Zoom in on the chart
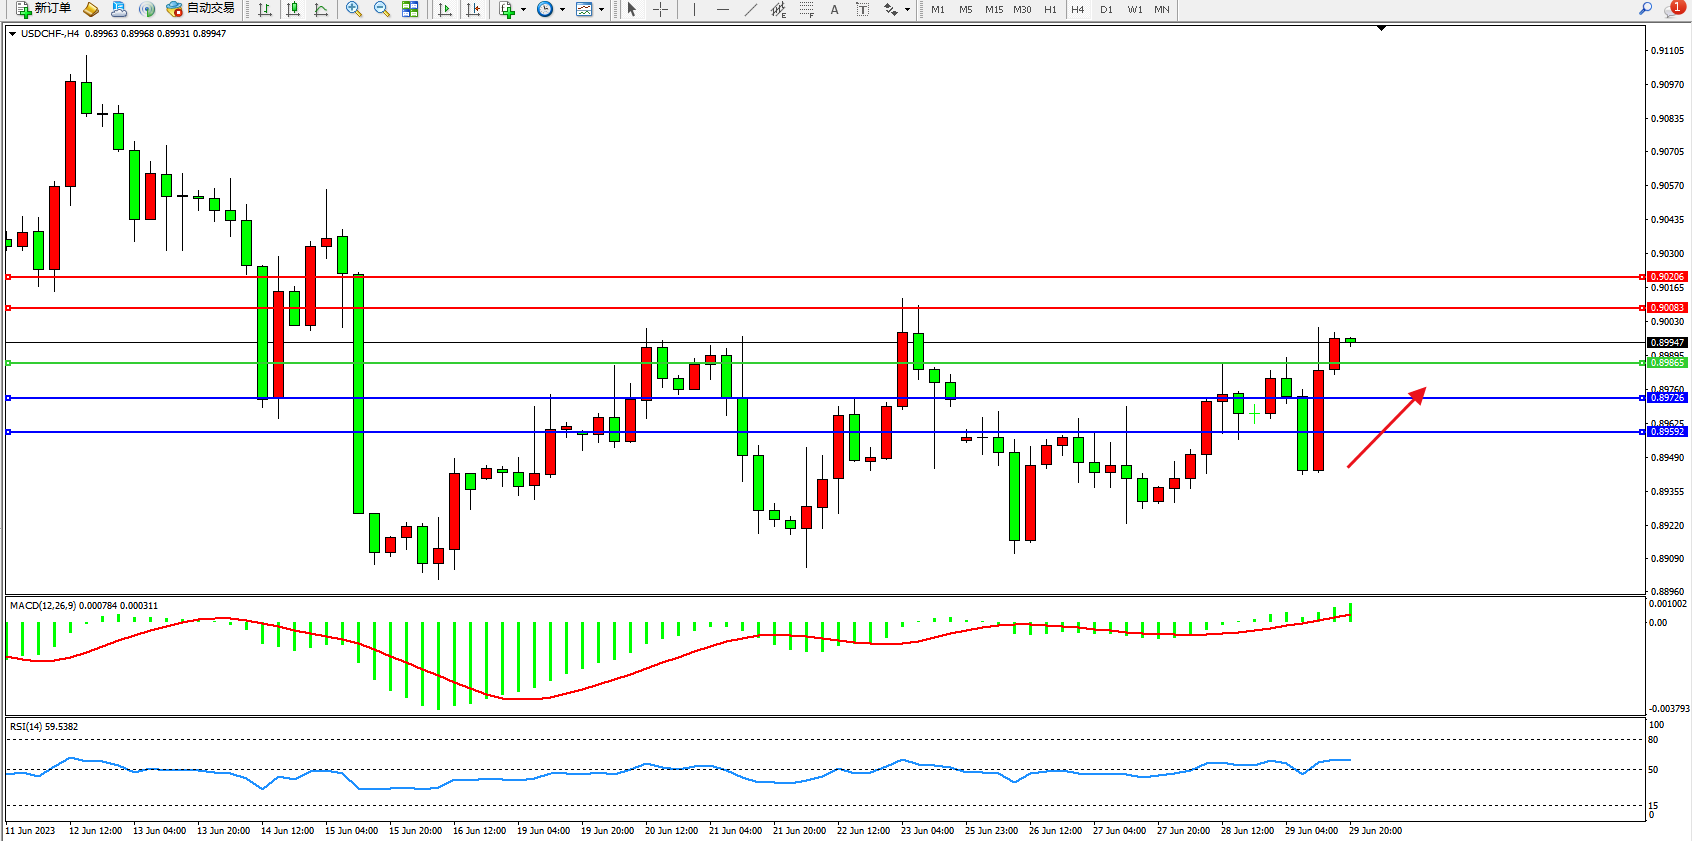The image size is (1692, 841). click(x=354, y=9)
